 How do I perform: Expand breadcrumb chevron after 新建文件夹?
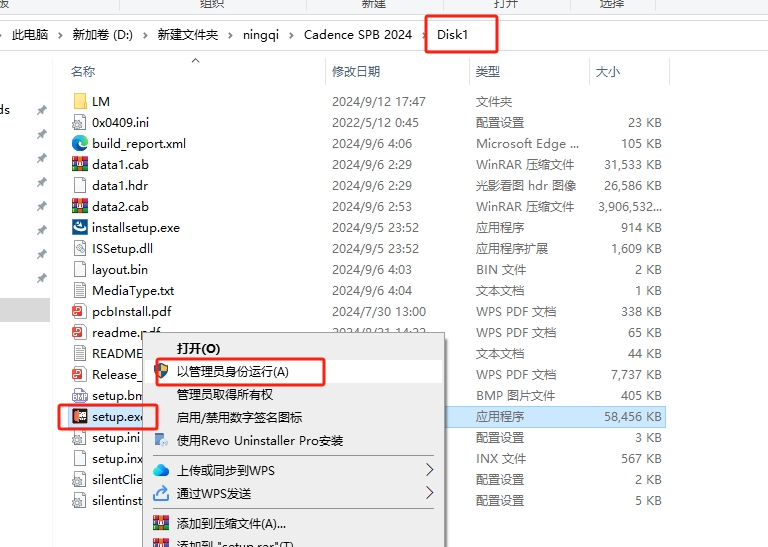click(231, 35)
